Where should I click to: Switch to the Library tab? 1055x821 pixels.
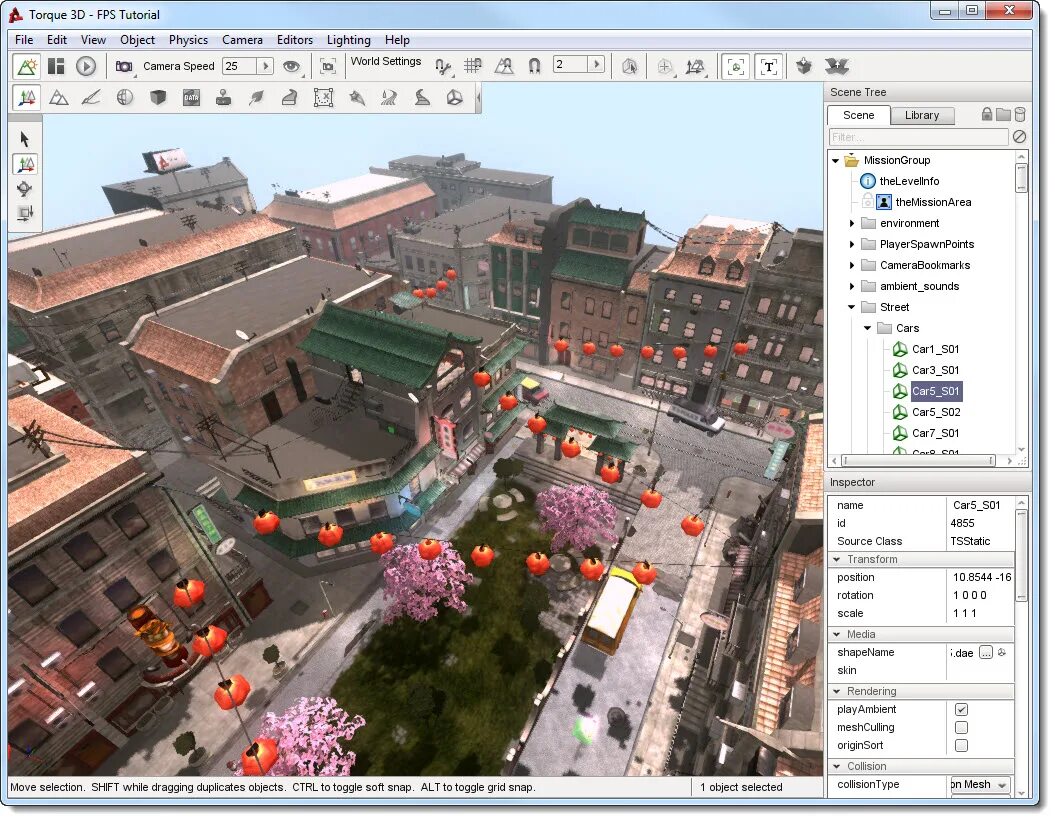coord(922,115)
